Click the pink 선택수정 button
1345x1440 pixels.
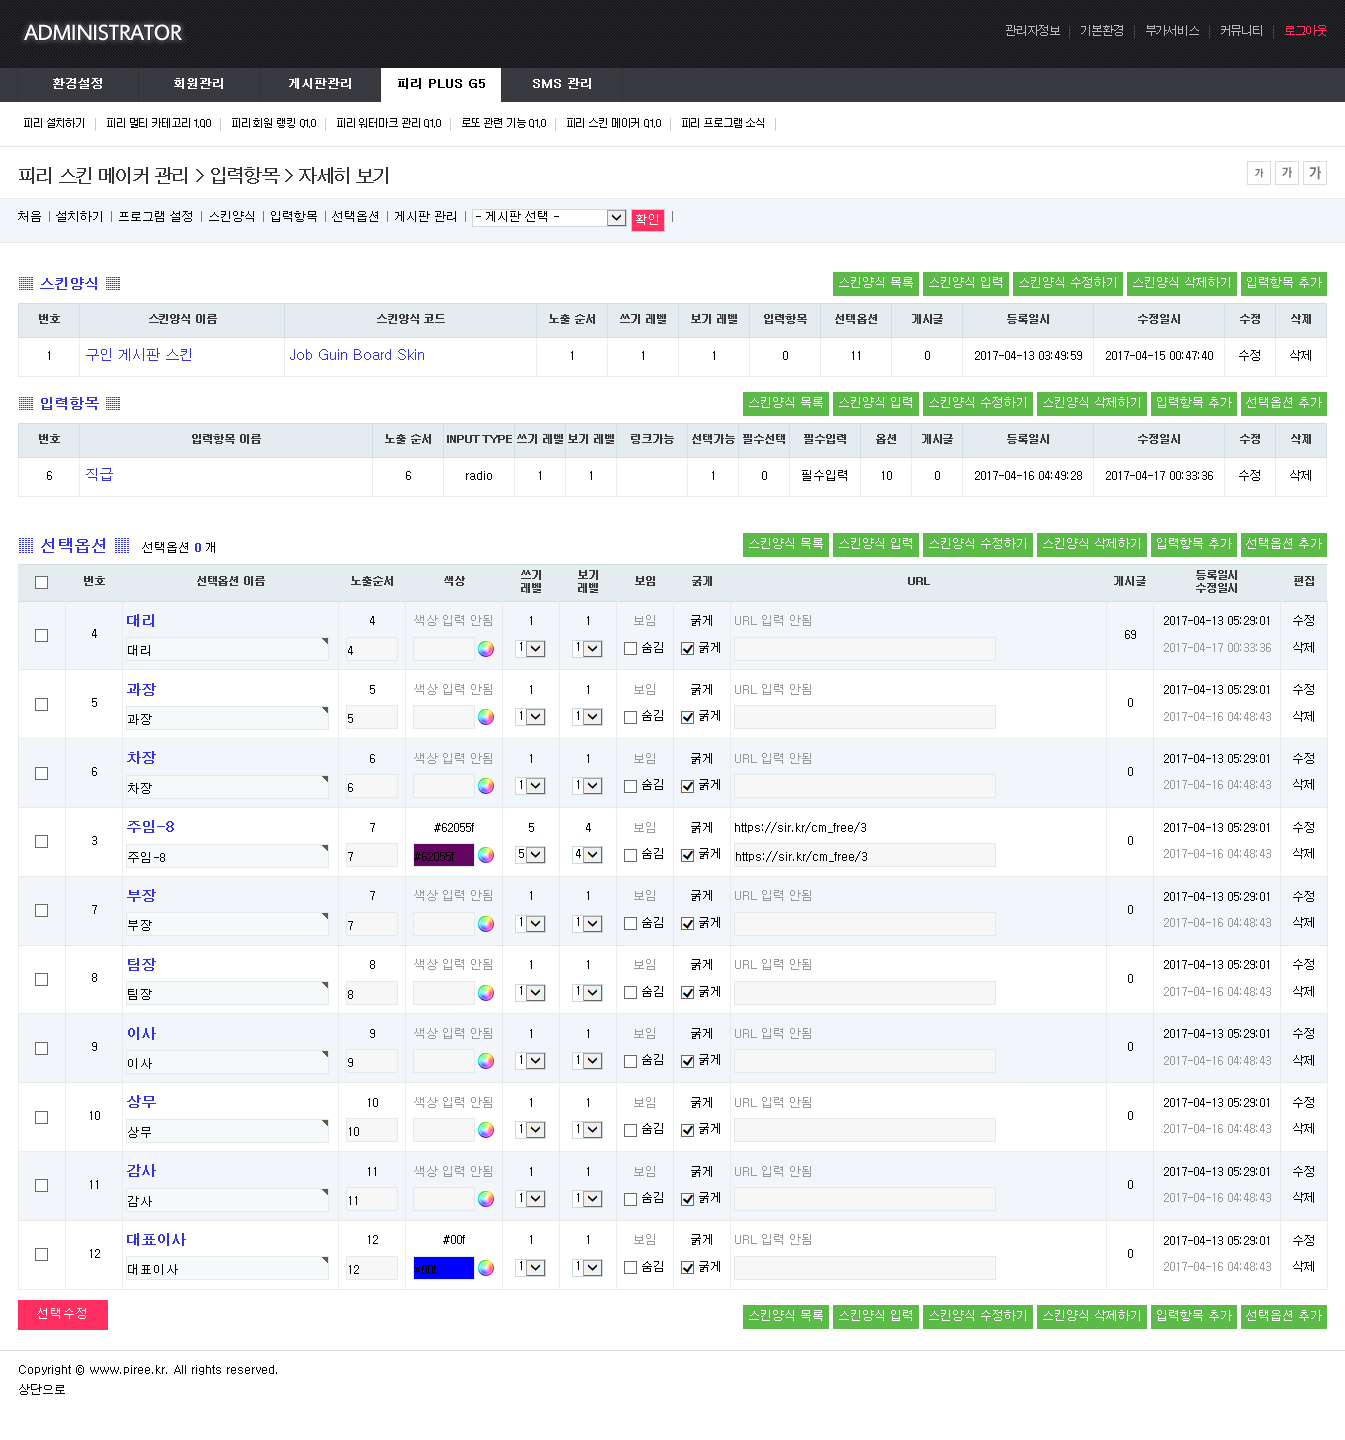pyautogui.click(x=62, y=1314)
